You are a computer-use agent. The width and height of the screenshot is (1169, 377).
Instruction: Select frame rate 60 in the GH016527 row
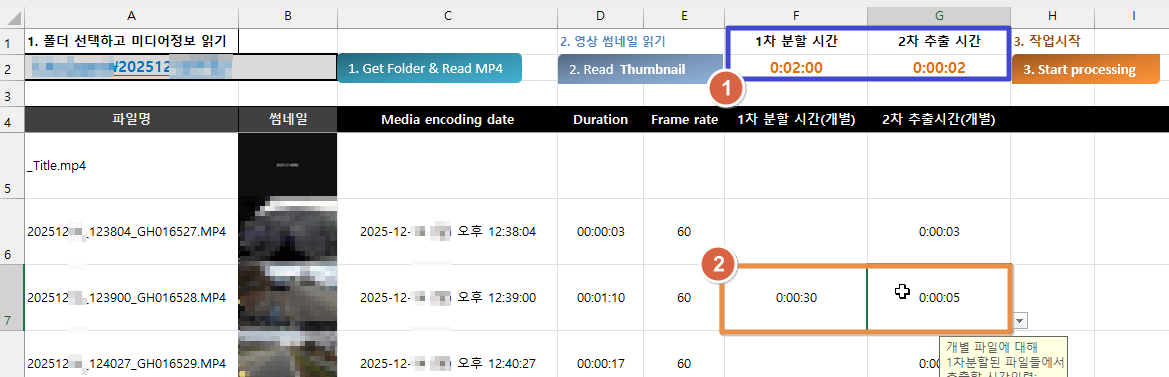684,232
